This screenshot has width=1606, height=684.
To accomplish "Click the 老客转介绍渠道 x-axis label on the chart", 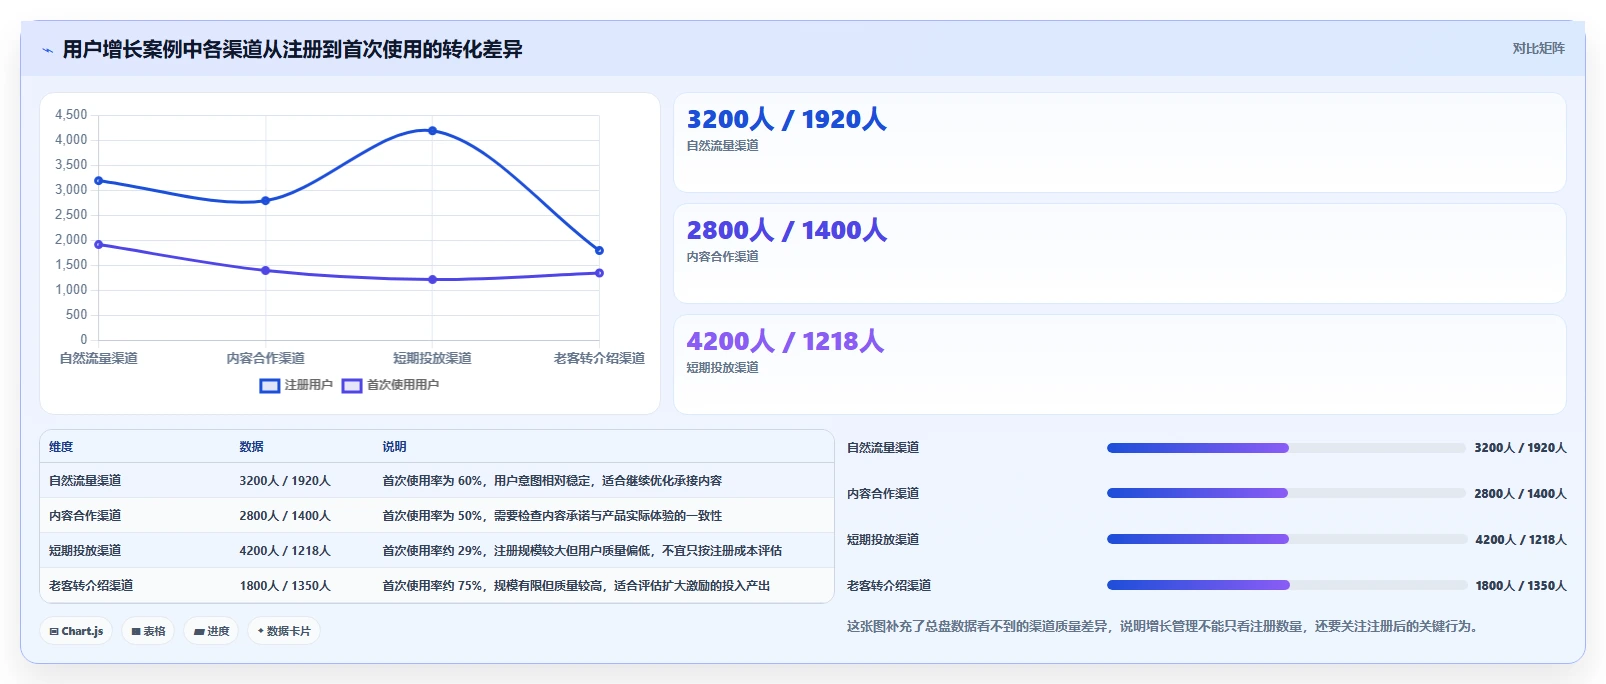I will click(x=599, y=358).
